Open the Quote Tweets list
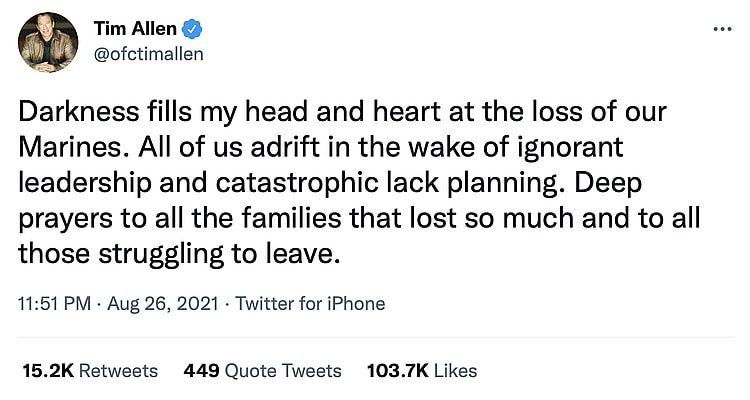 pyautogui.click(x=283, y=371)
